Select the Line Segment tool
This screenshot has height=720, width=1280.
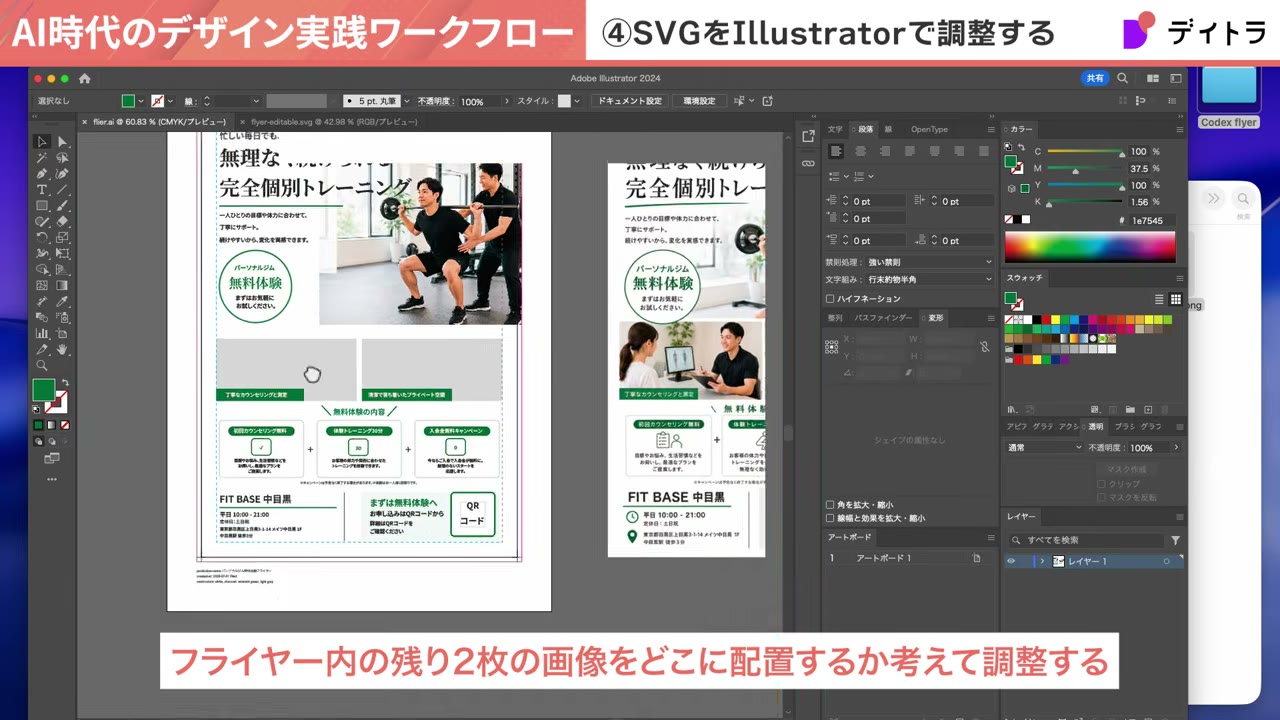coord(62,189)
